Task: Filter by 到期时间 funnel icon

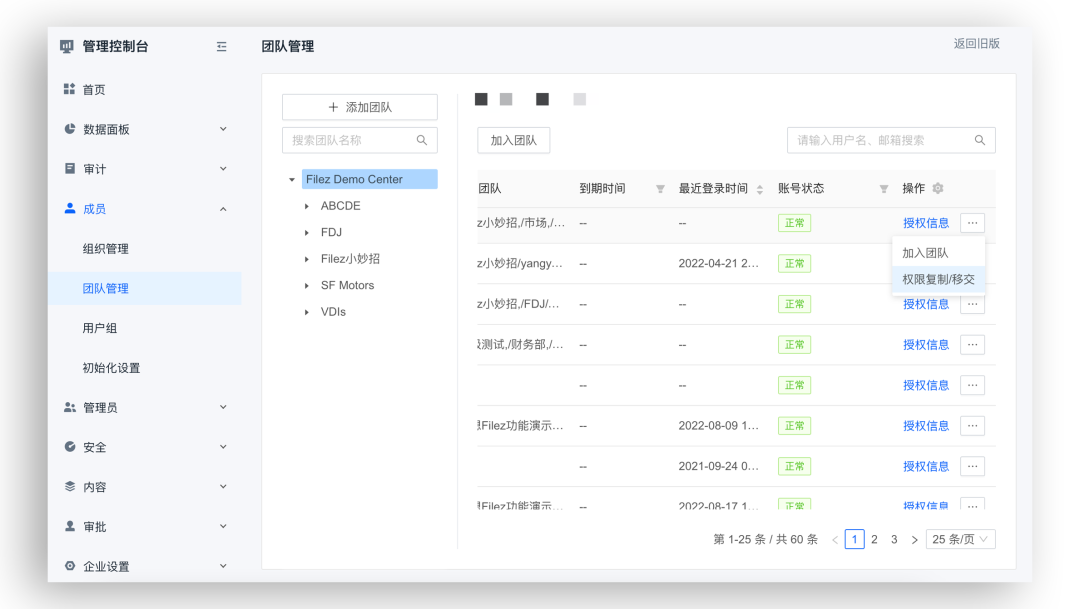Action: pos(660,189)
